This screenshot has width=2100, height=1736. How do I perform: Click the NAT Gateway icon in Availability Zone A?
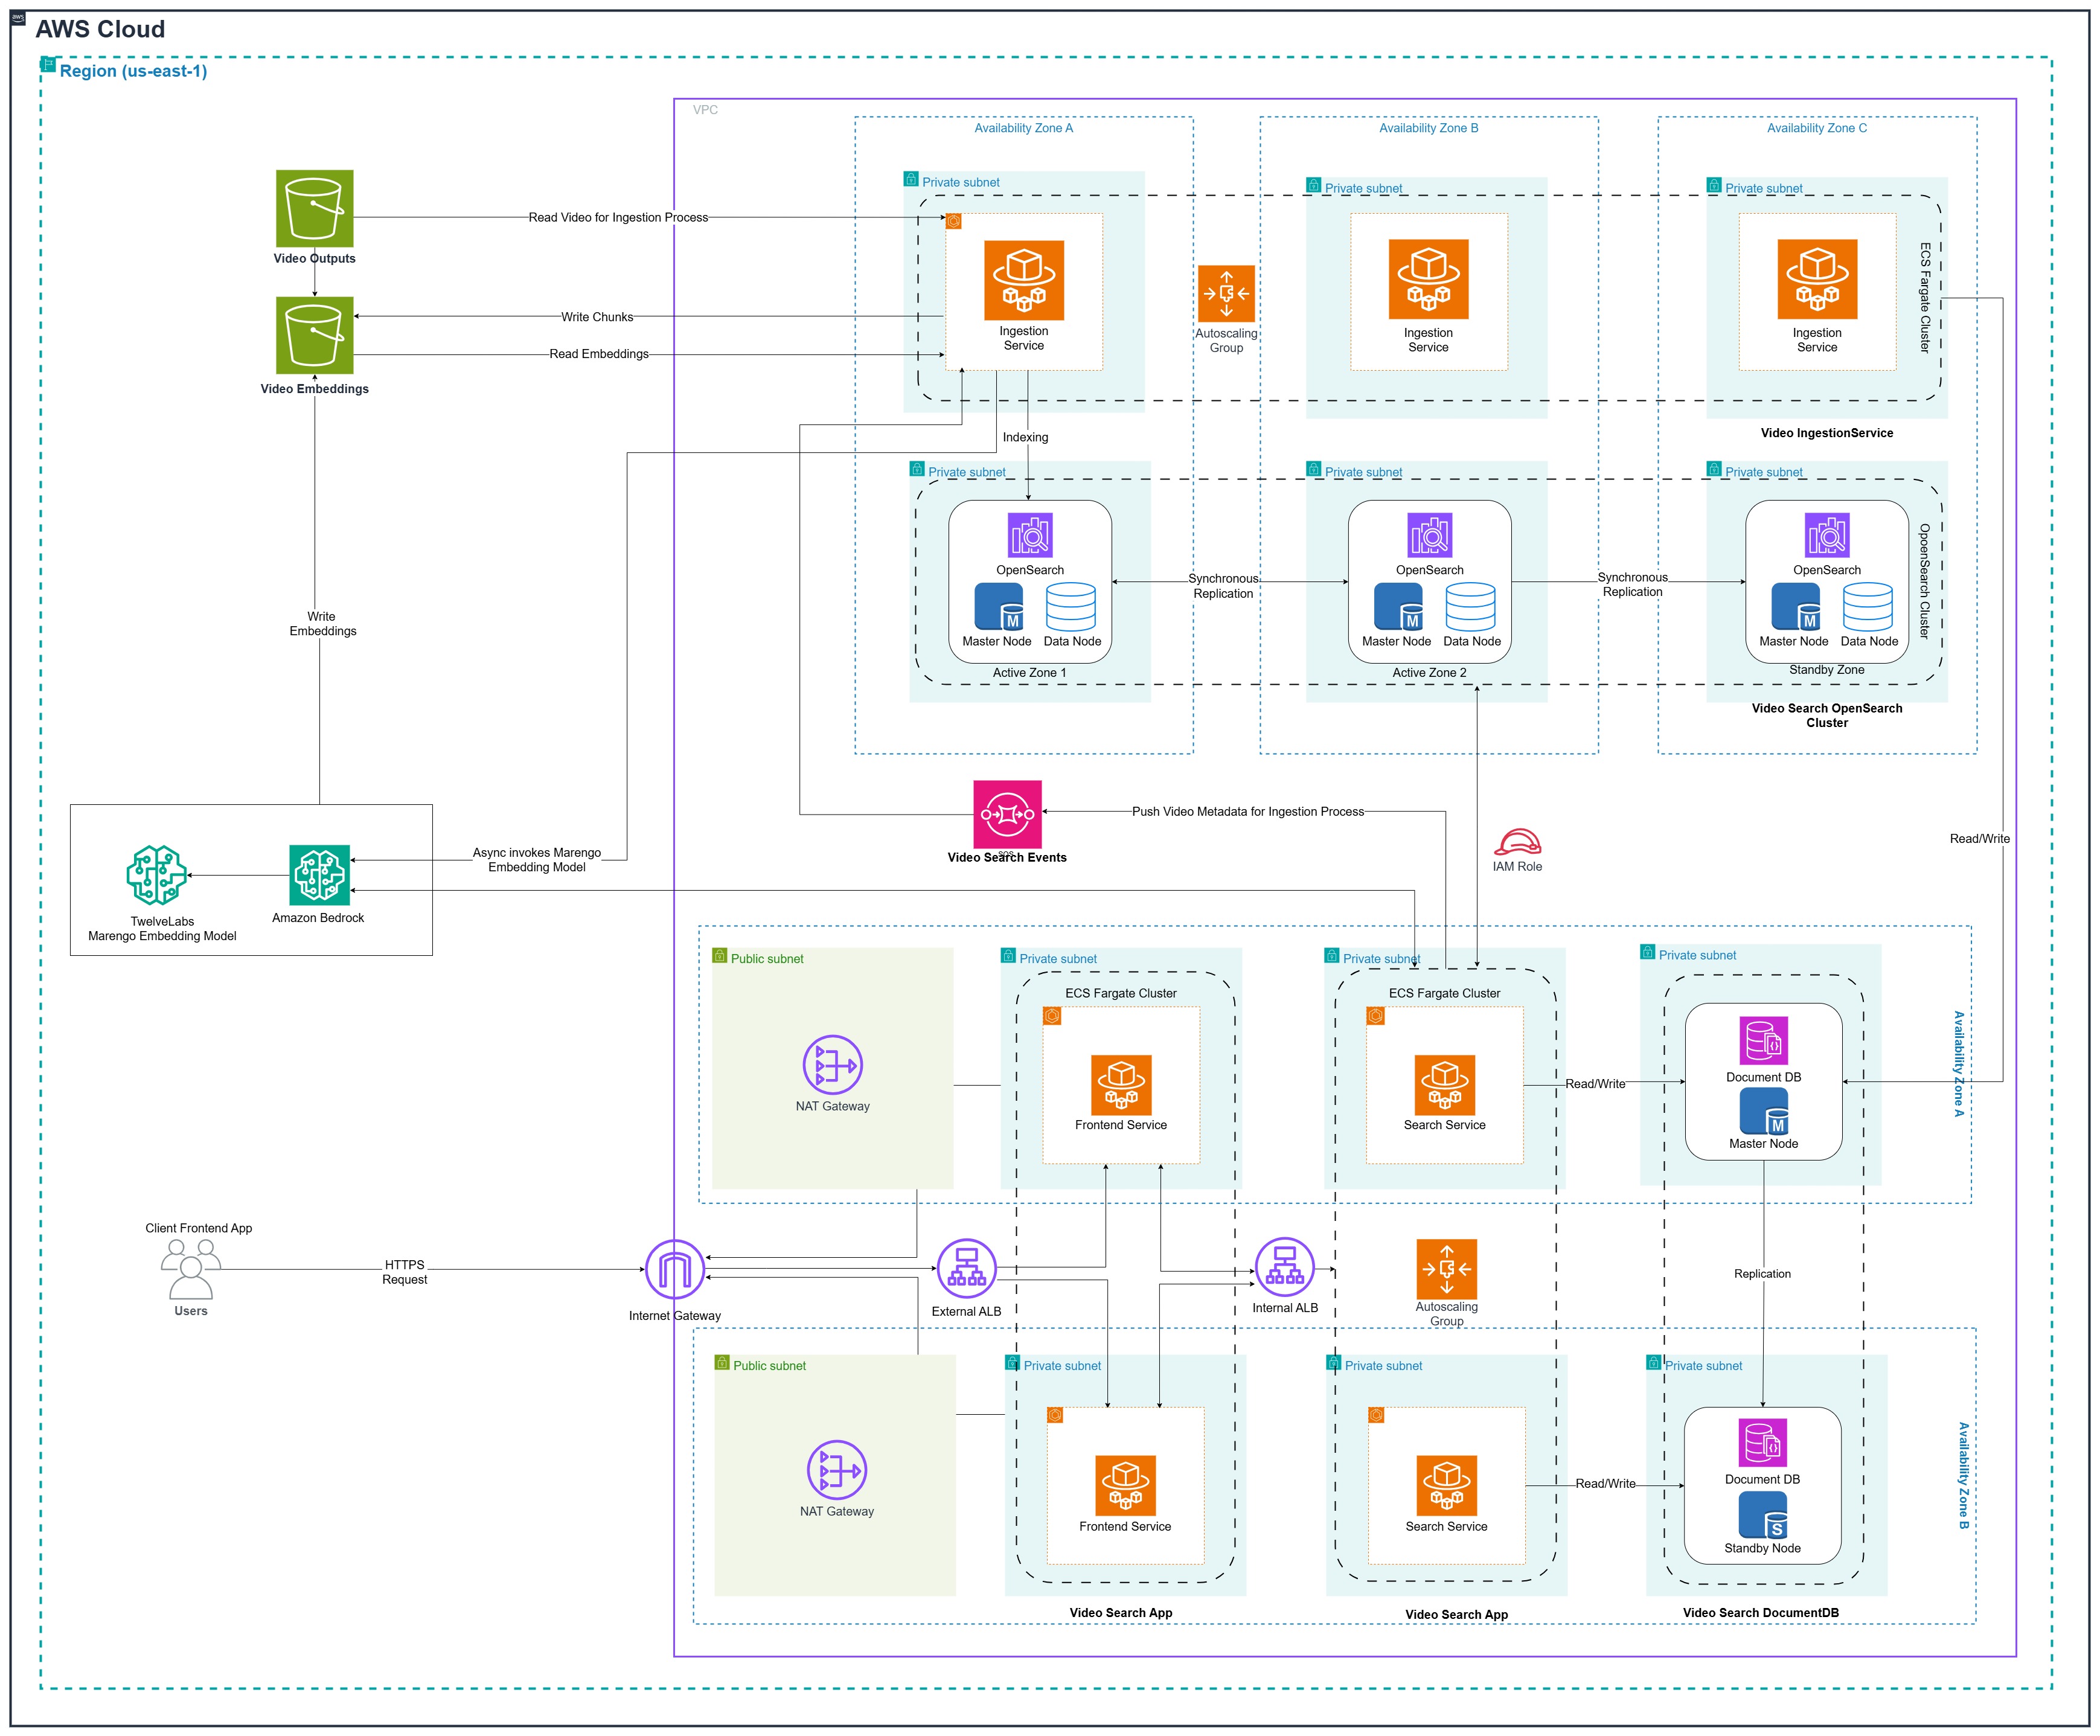point(832,1065)
